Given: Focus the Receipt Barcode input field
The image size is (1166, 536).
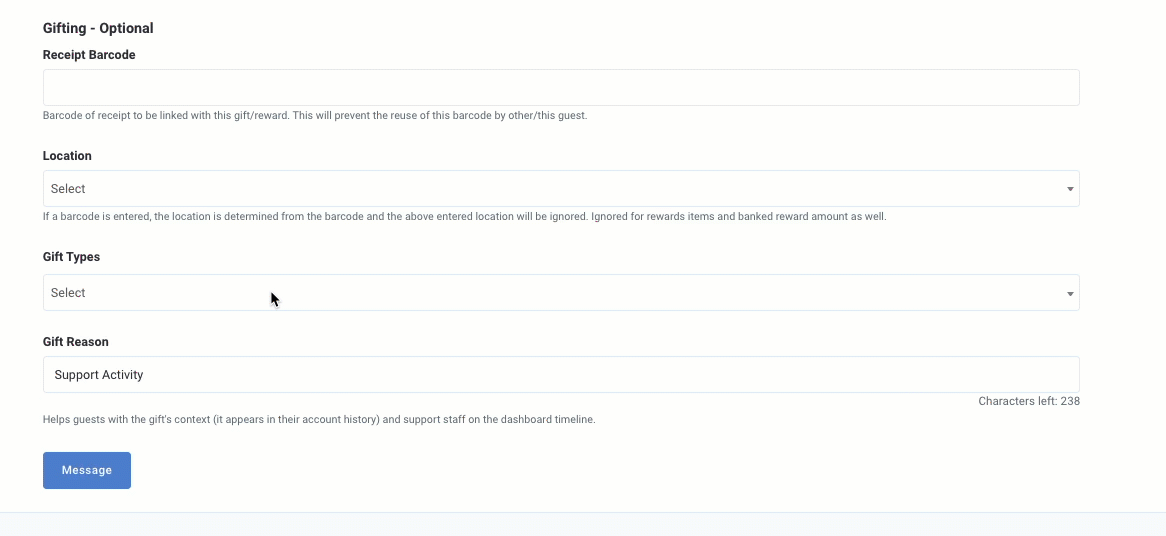Looking at the screenshot, I should [561, 88].
